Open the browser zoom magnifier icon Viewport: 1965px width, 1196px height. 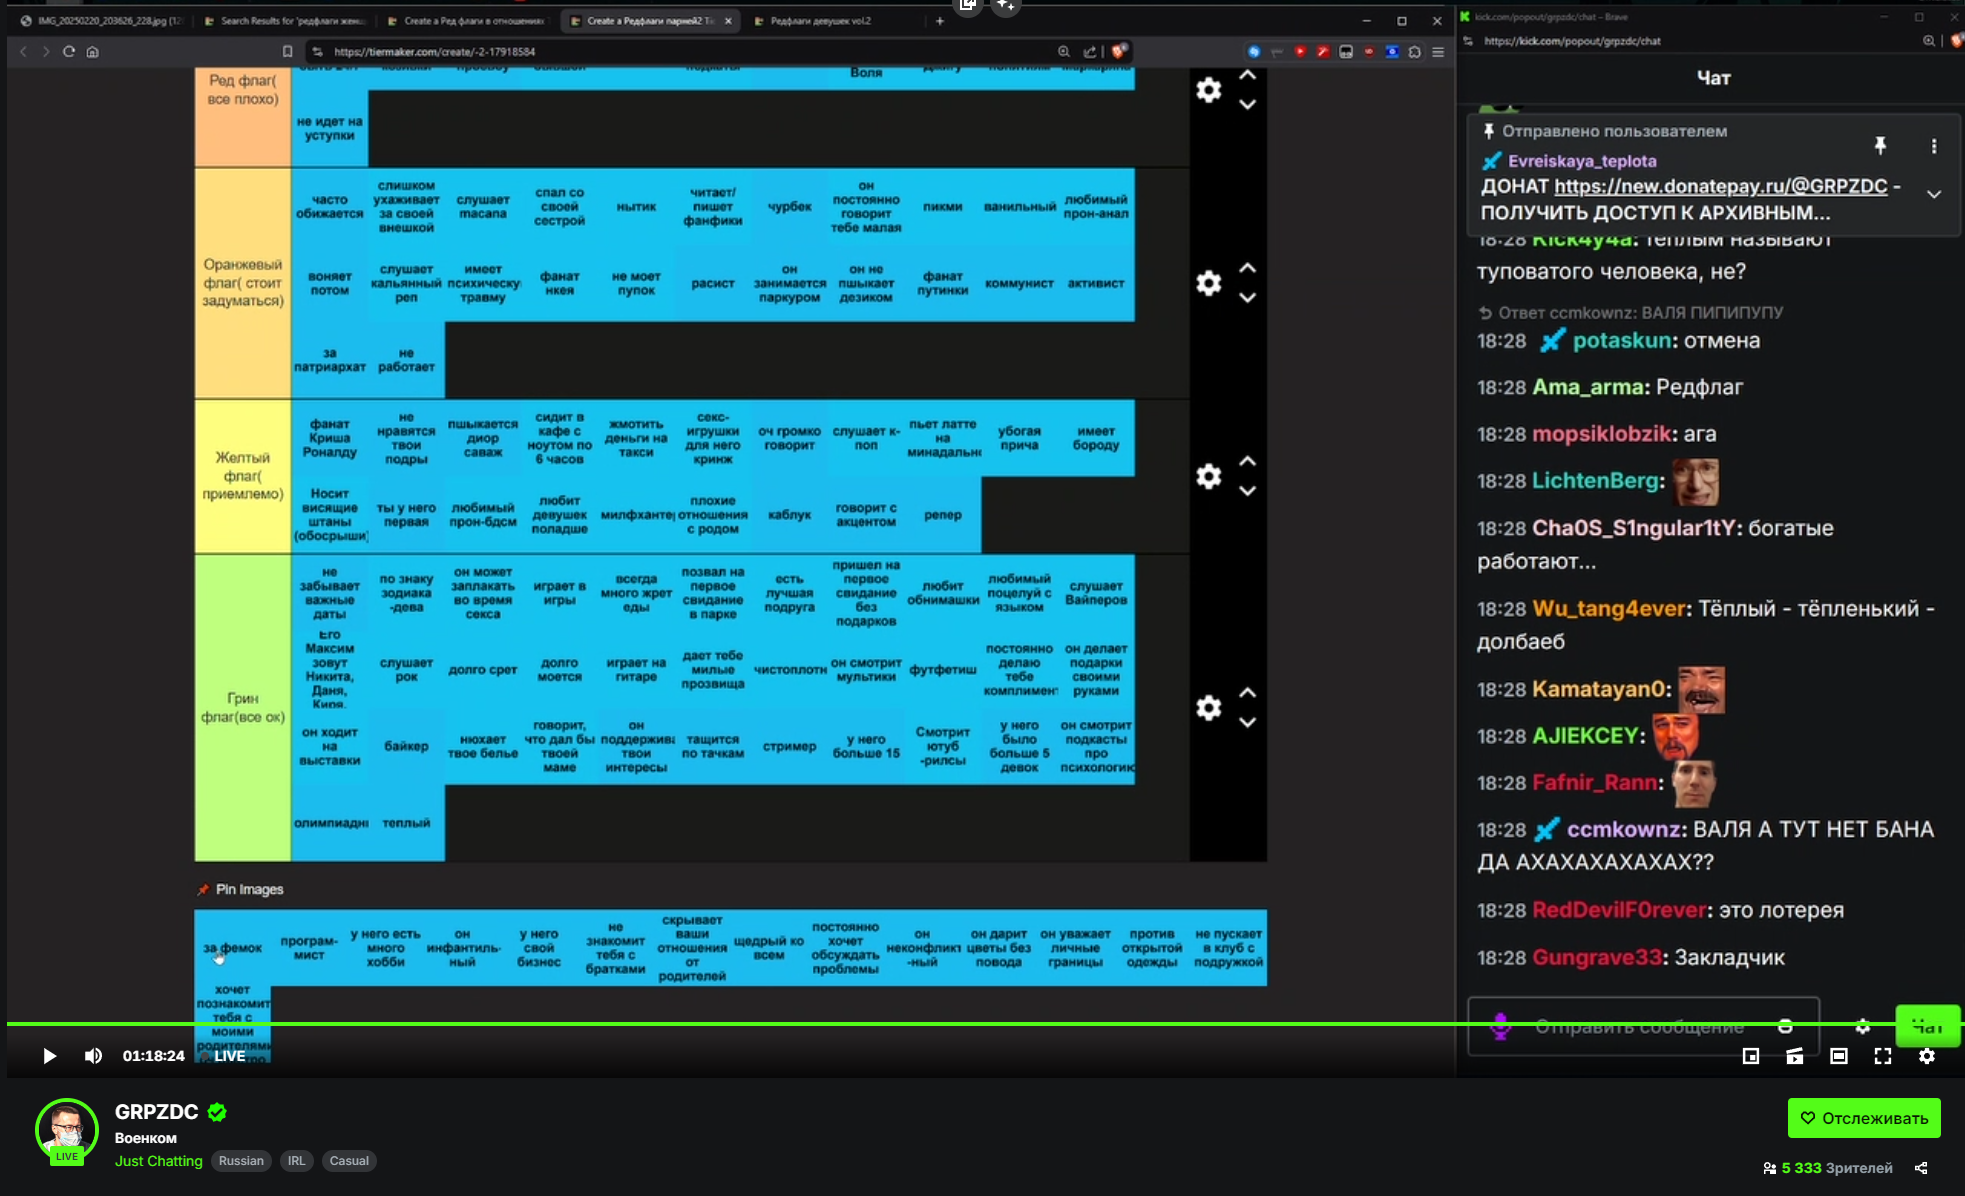pos(1064,52)
